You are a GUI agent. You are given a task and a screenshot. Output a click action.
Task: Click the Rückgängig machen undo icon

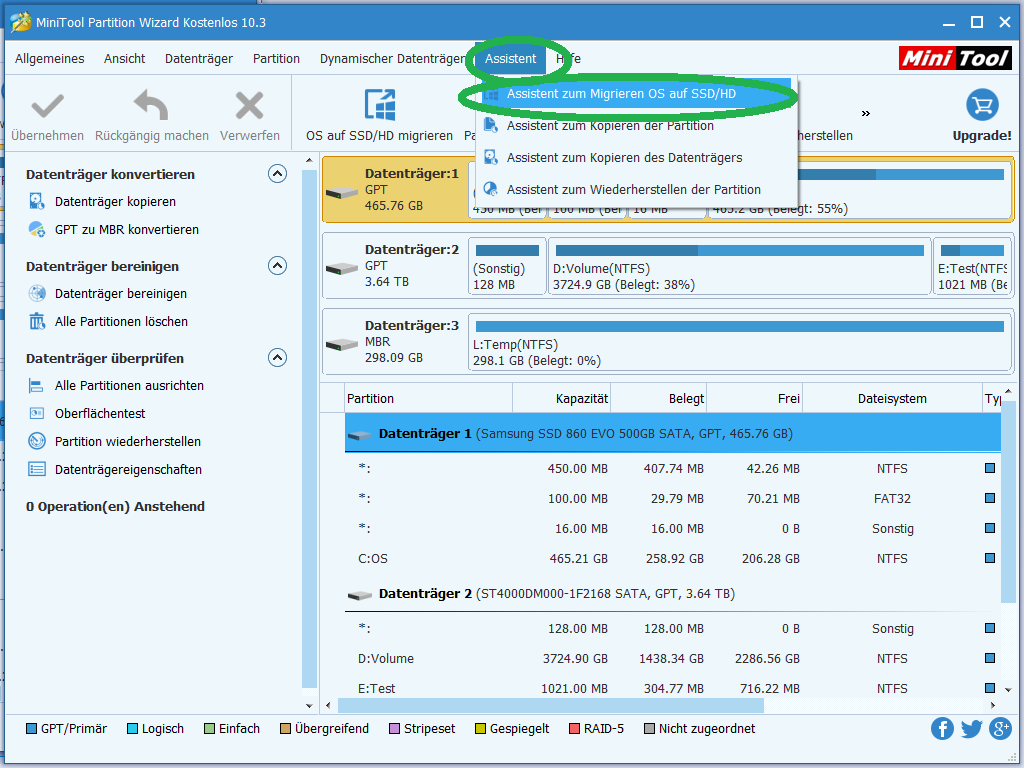coord(151,106)
